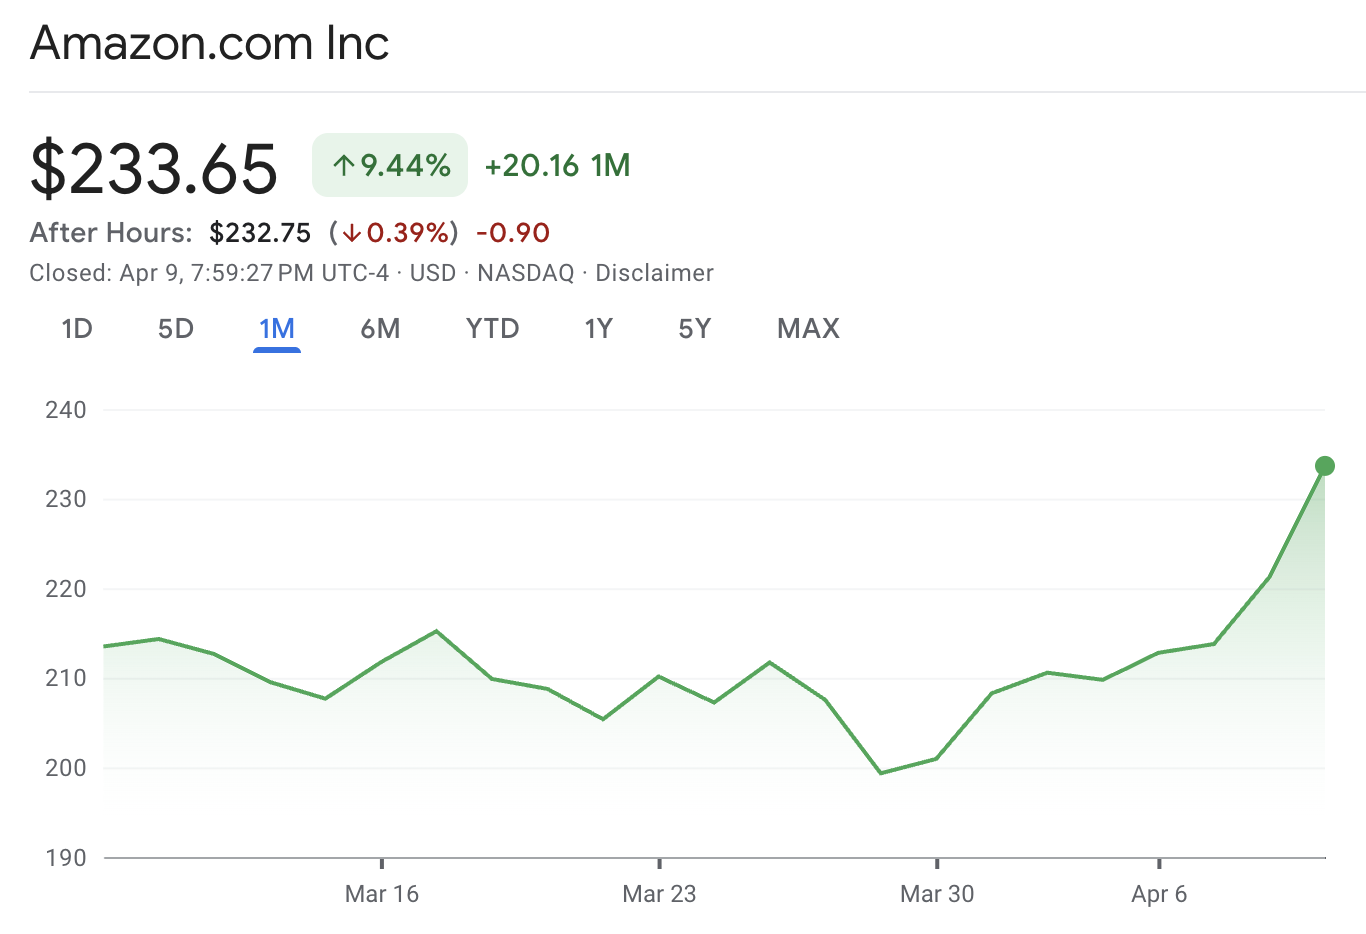The width and height of the screenshot is (1366, 934).
Task: Click the $233.65 stock price
Action: (x=155, y=168)
